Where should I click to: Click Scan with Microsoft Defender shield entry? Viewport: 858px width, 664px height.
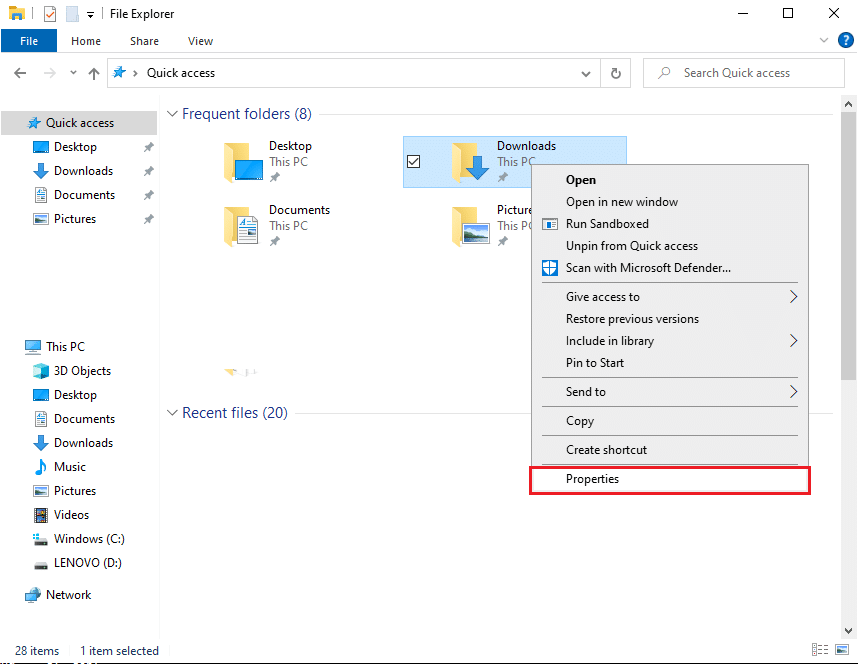pyautogui.click(x=648, y=268)
